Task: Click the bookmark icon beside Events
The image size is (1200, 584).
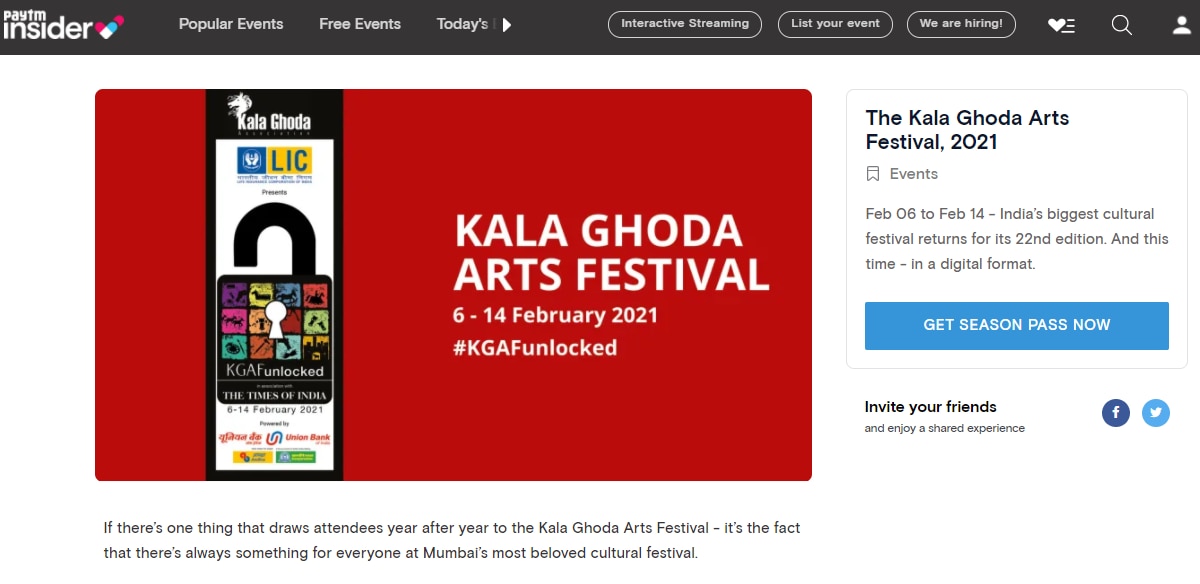Action: tap(873, 174)
